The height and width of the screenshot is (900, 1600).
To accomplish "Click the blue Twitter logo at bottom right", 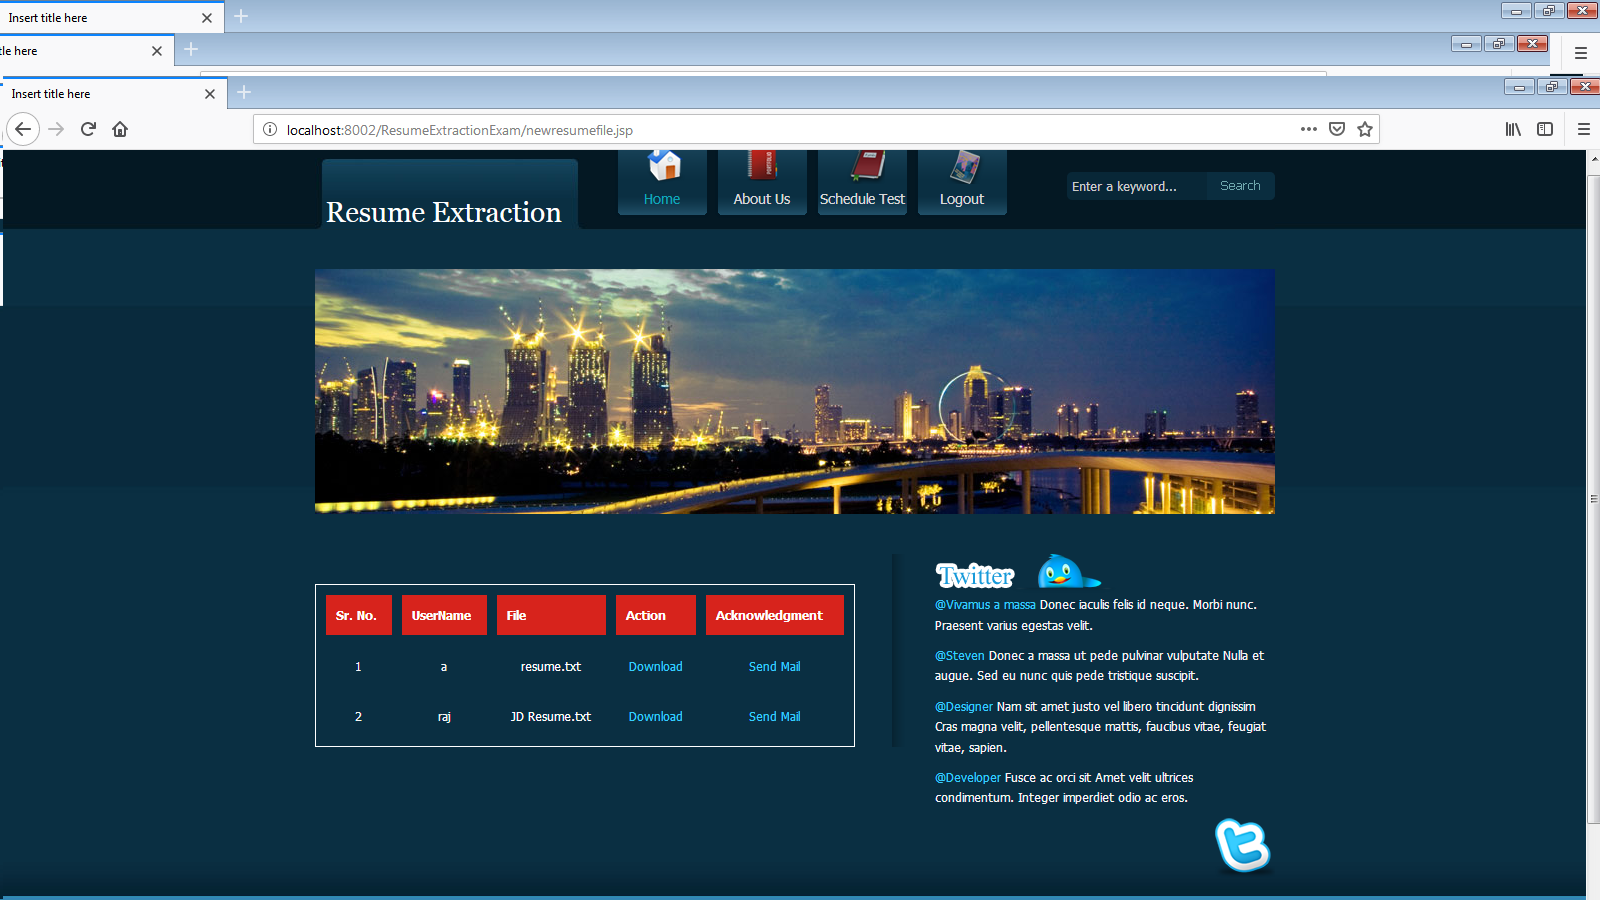I will pos(1243,846).
